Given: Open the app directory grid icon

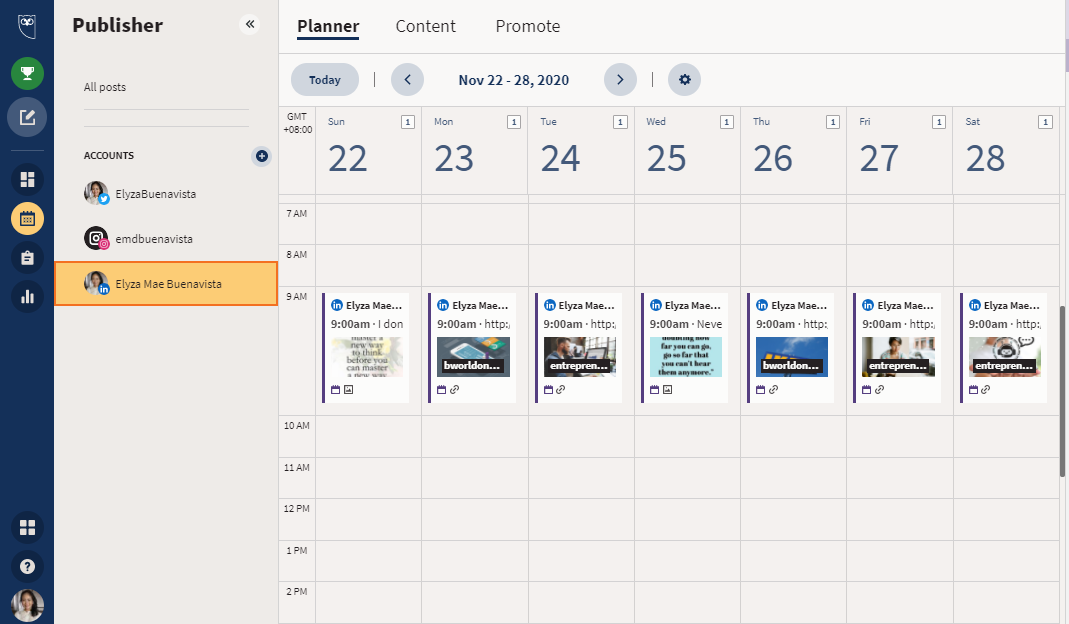Looking at the screenshot, I should click(x=27, y=527).
